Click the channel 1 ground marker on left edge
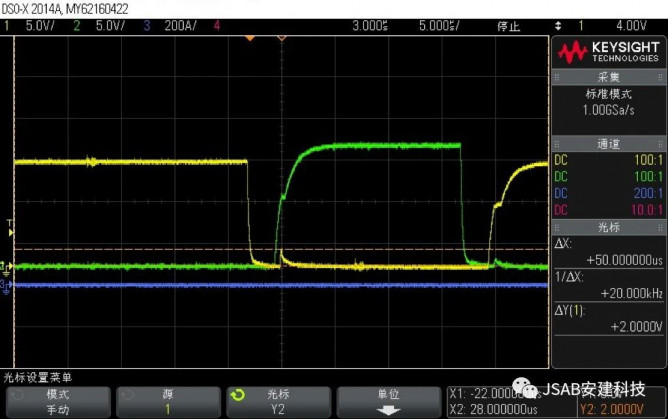Image resolution: width=668 pixels, height=419 pixels. 6,265
